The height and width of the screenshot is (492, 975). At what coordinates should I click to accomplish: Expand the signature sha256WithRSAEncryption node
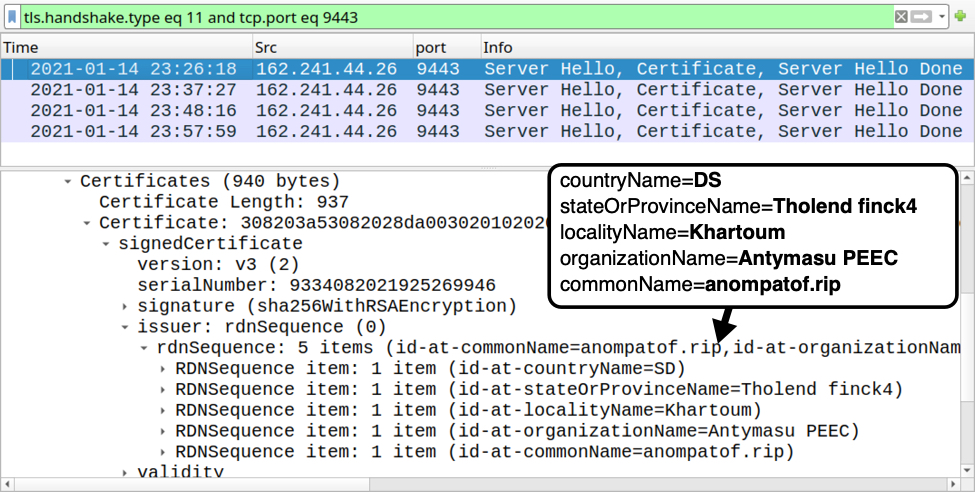pyautogui.click(x=125, y=306)
